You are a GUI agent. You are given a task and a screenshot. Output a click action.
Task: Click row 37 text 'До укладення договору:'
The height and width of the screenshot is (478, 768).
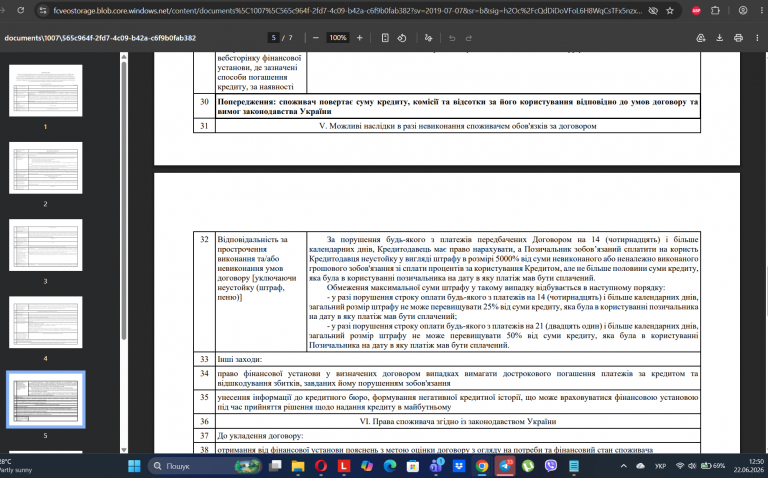(x=260, y=435)
